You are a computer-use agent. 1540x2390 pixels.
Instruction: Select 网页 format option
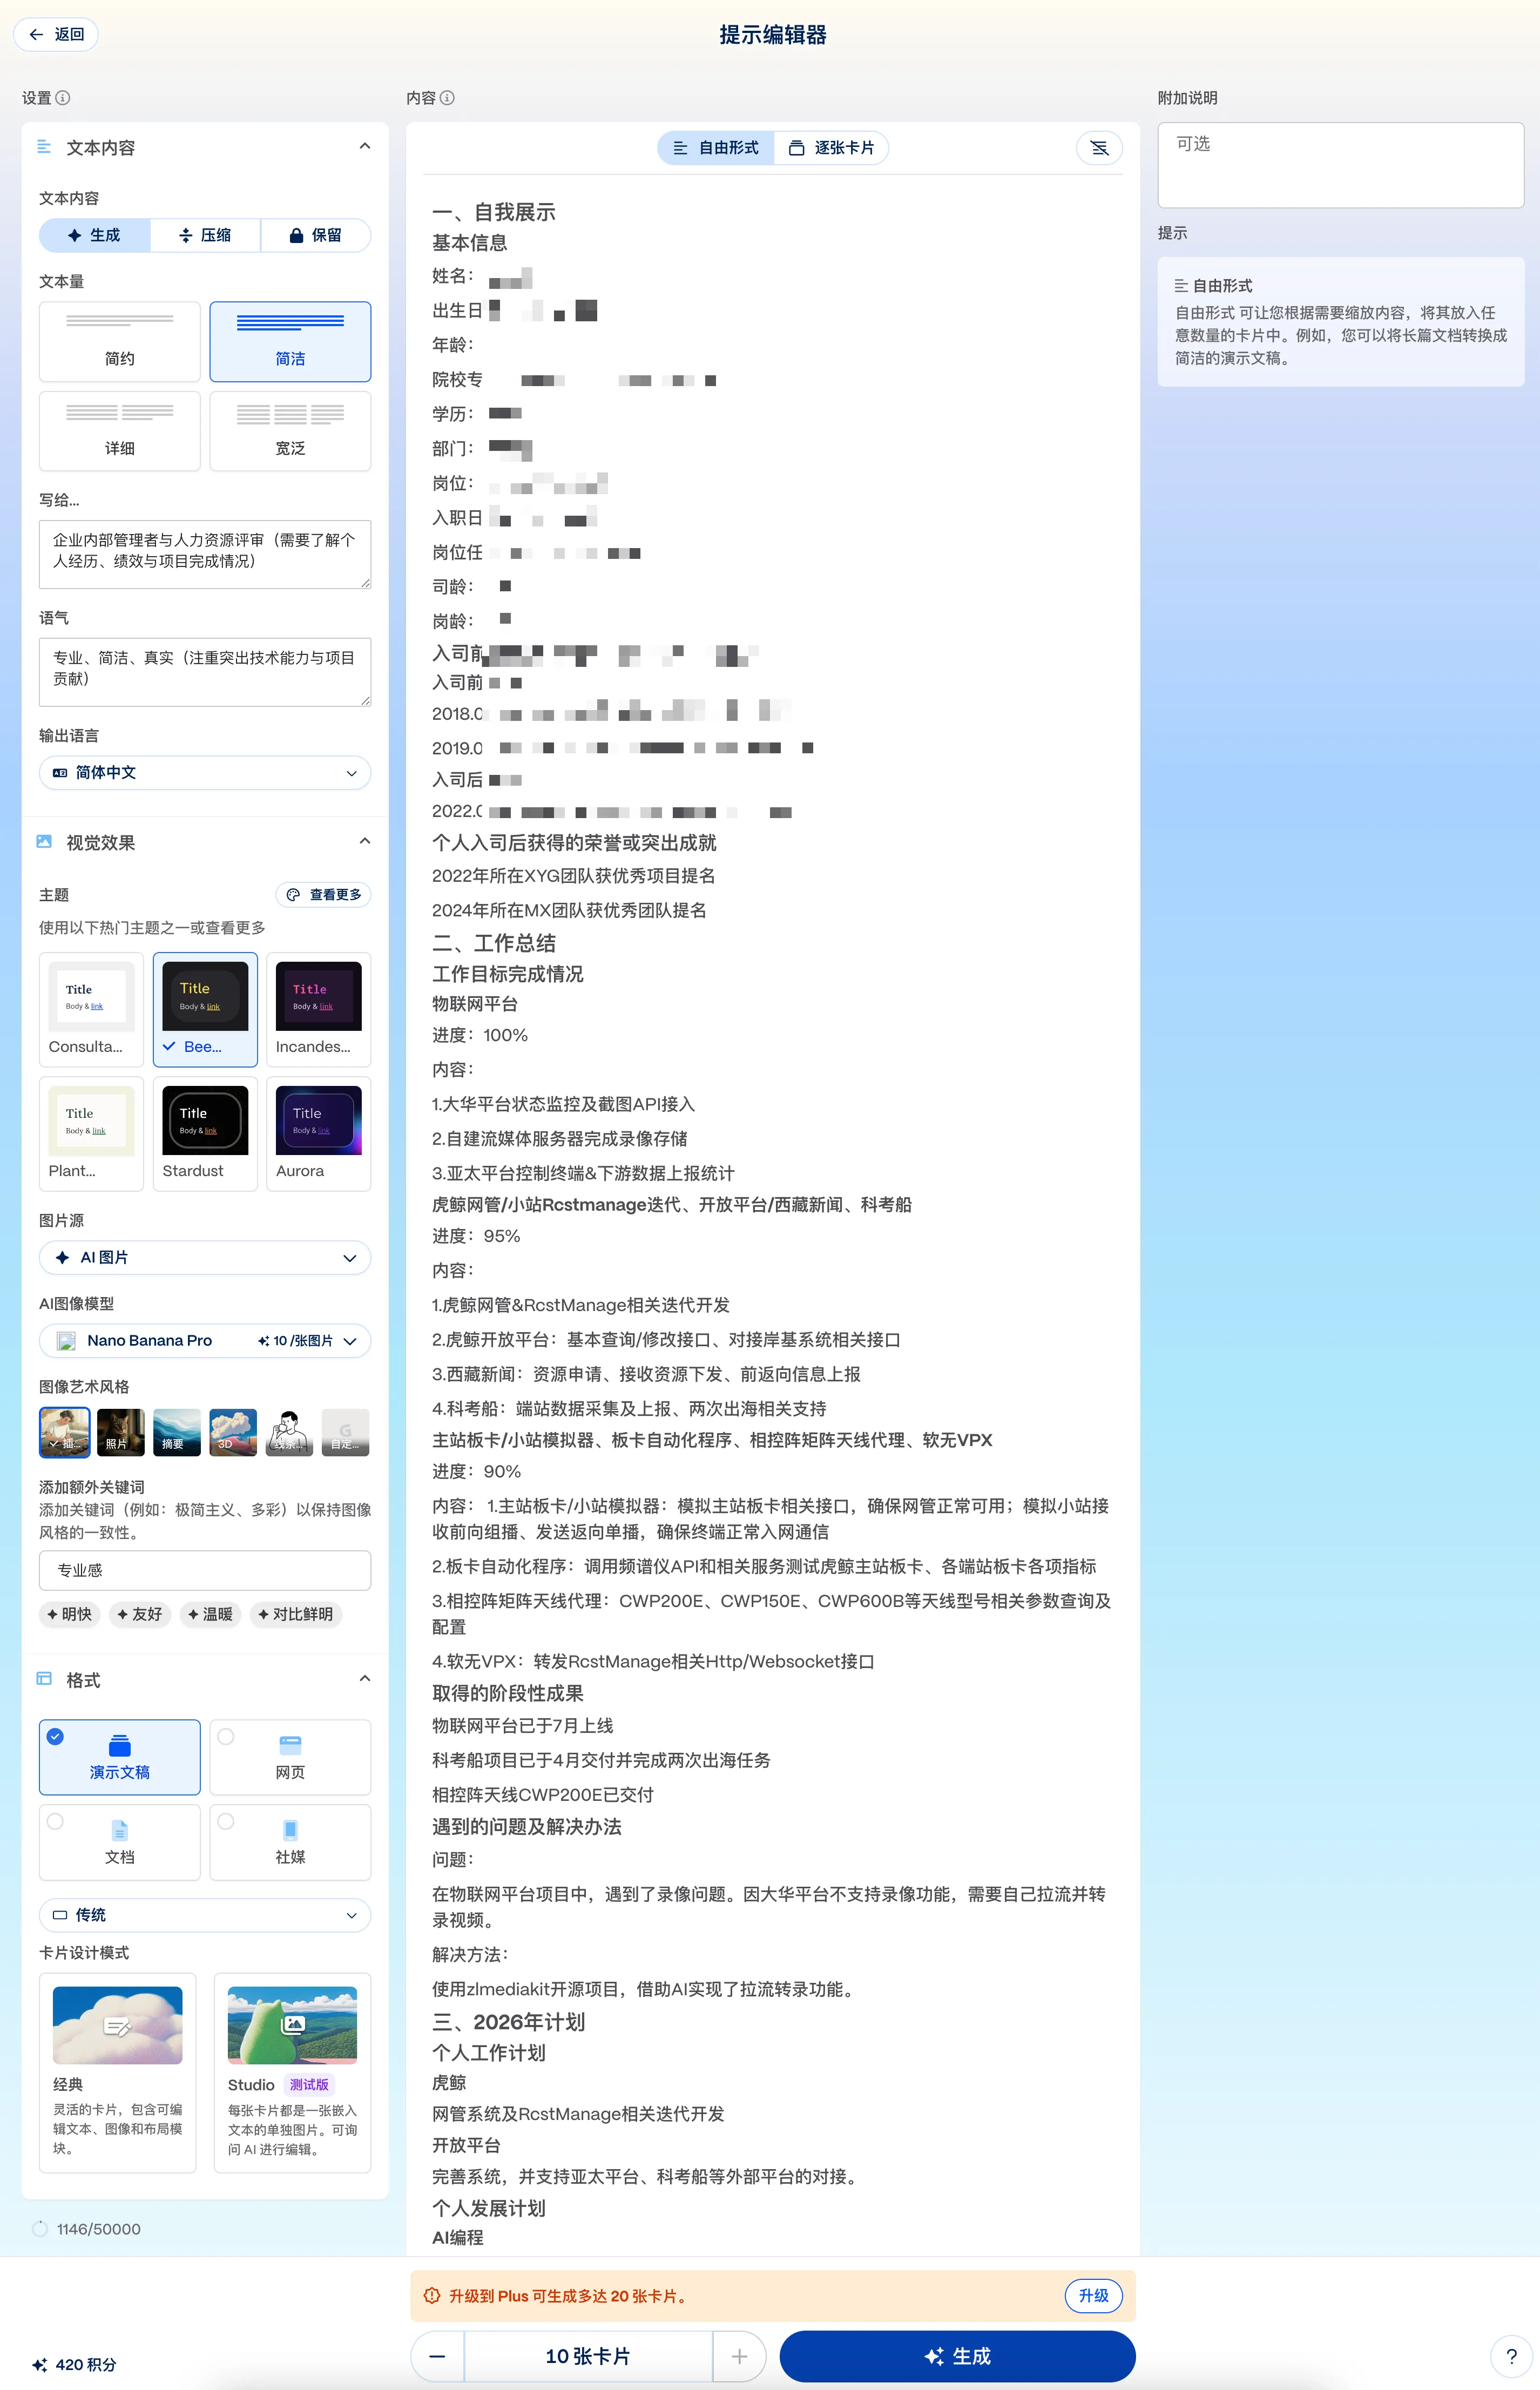pyautogui.click(x=290, y=1757)
